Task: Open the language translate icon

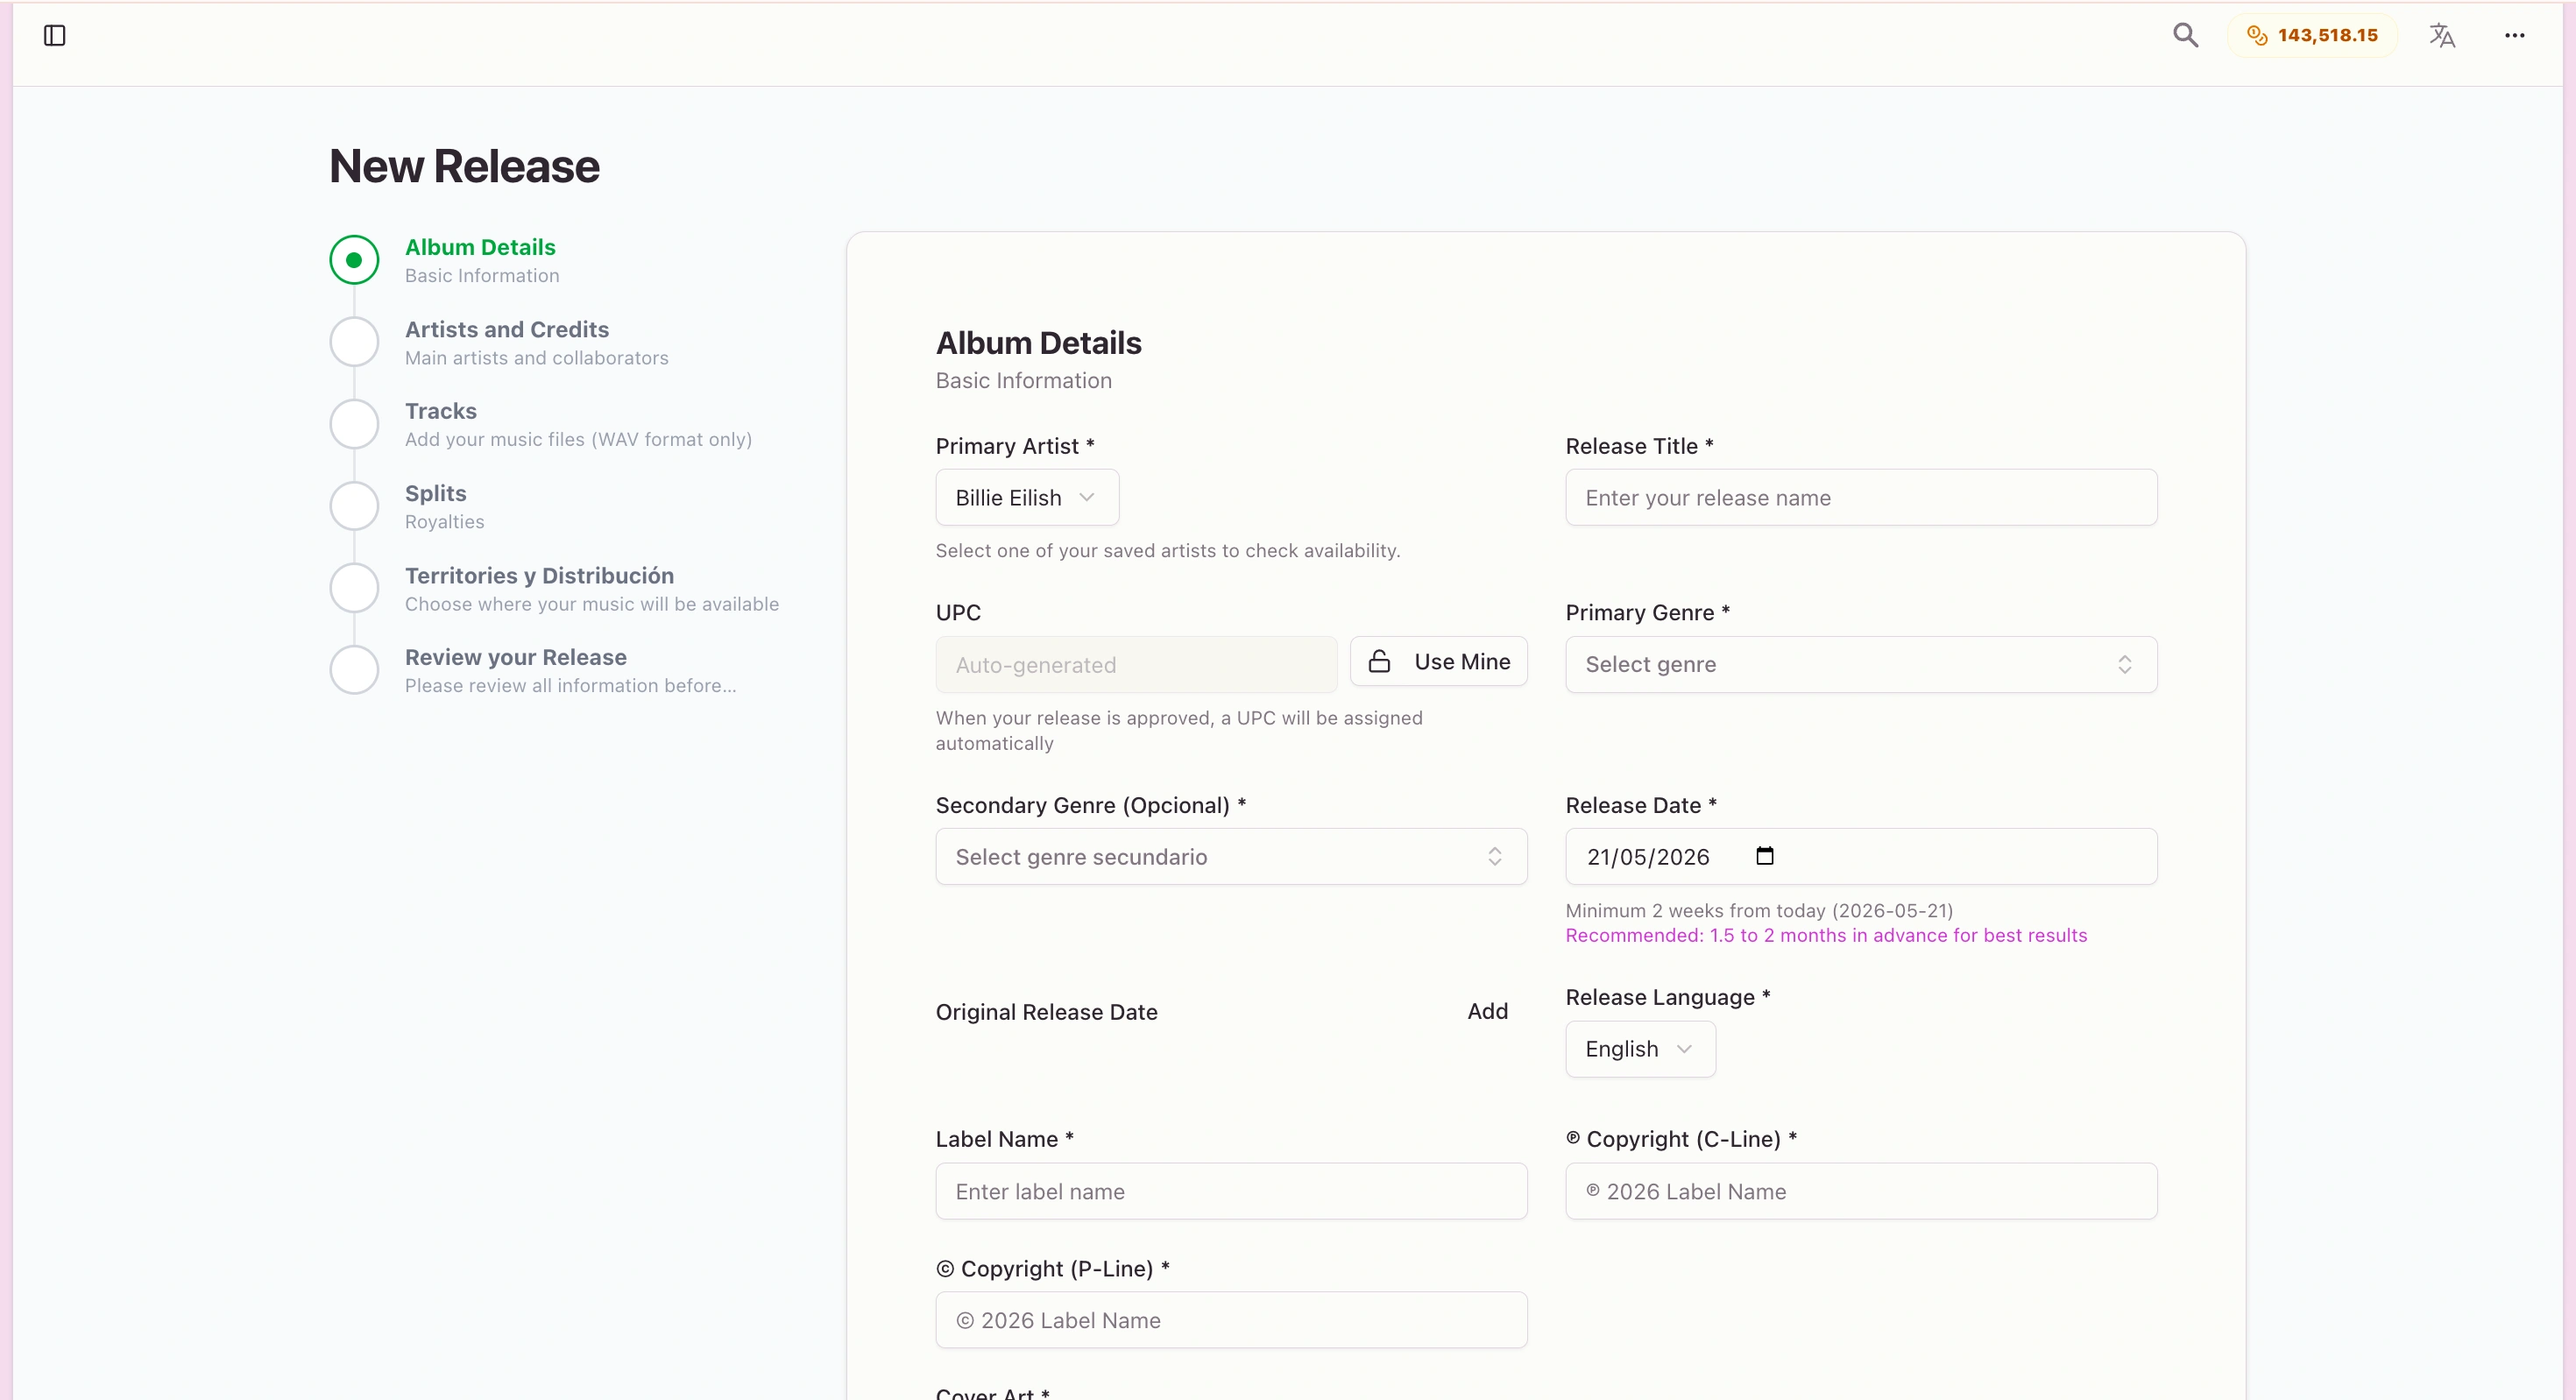Action: pos(2442,36)
